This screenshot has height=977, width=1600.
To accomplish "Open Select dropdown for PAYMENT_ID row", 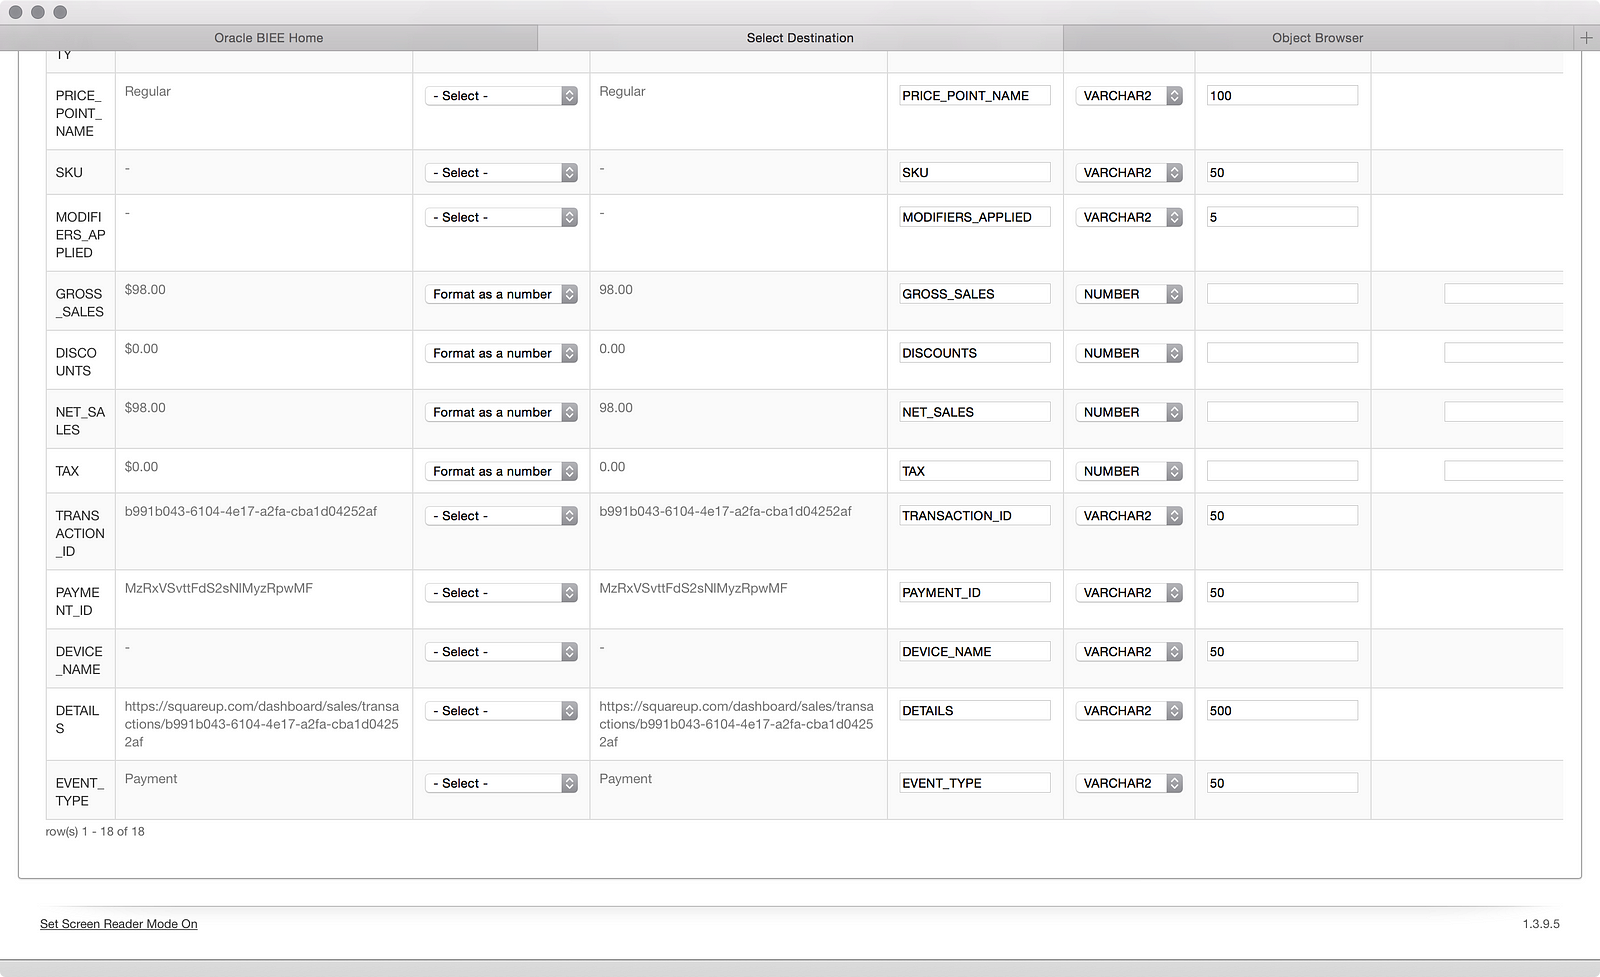I will coord(502,593).
